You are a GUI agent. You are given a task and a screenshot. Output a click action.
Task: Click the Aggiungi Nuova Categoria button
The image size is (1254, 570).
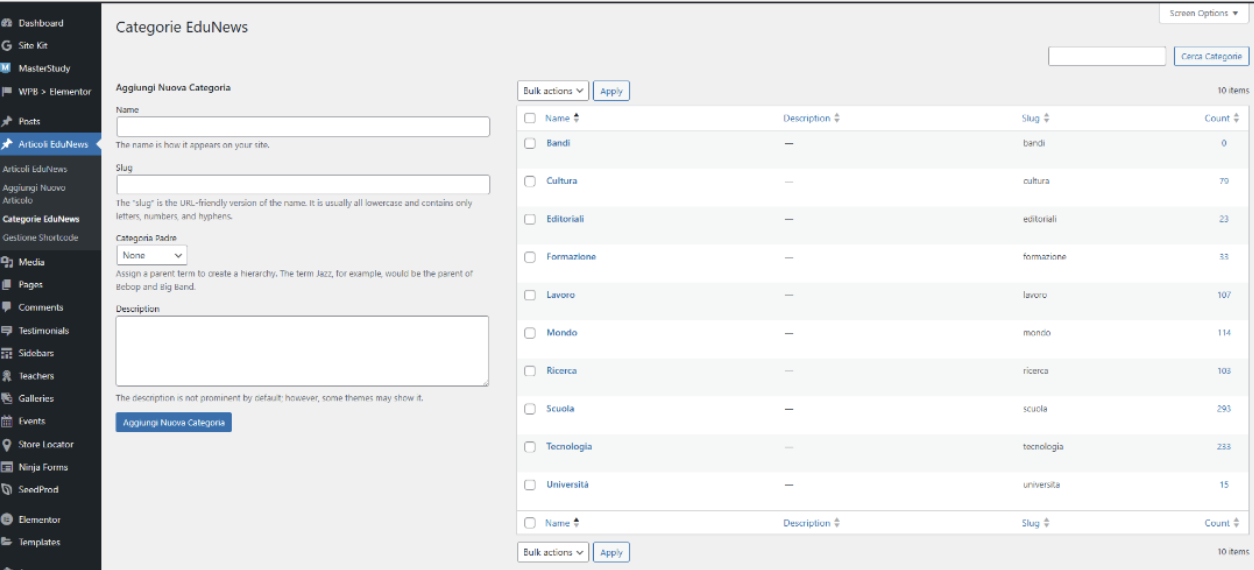173,423
